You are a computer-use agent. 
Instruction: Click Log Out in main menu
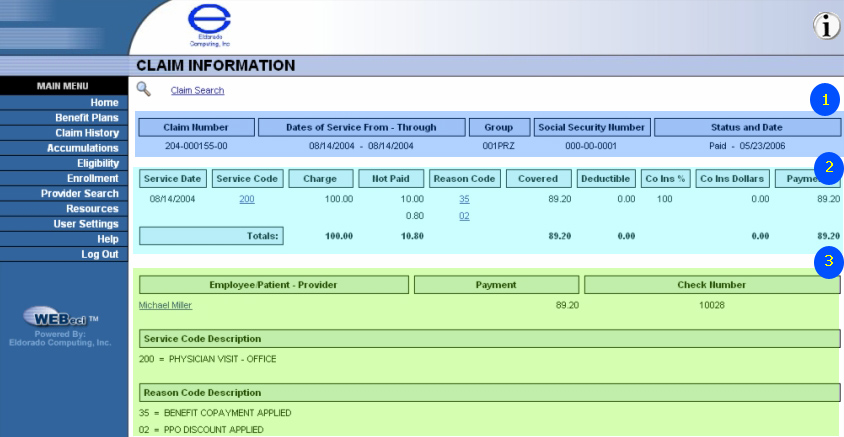point(100,254)
